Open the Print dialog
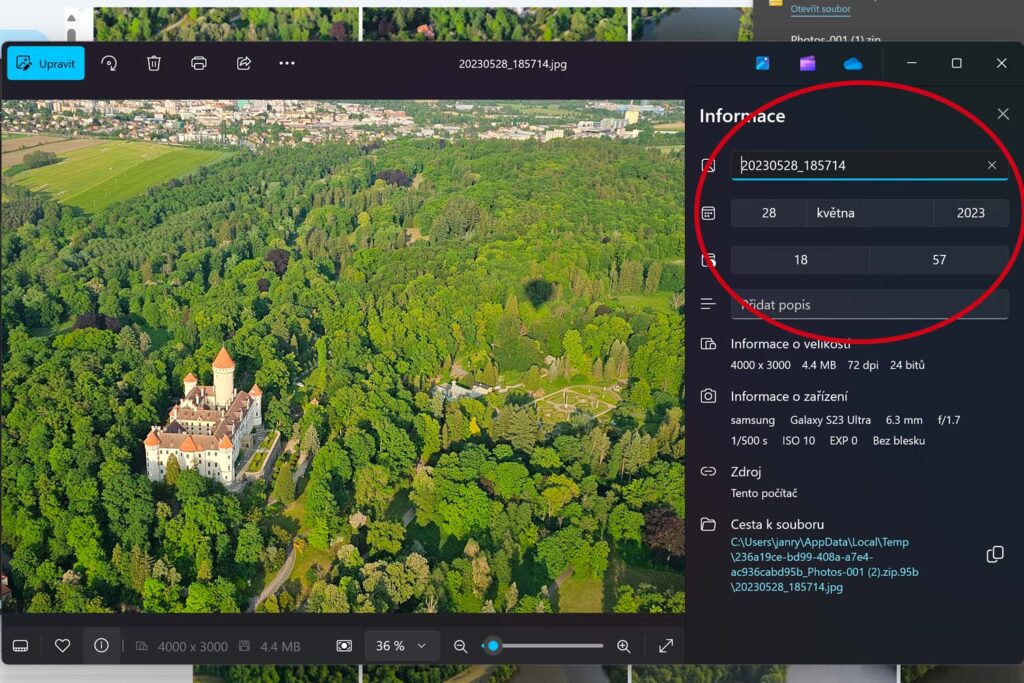This screenshot has height=683, width=1024. coord(199,63)
